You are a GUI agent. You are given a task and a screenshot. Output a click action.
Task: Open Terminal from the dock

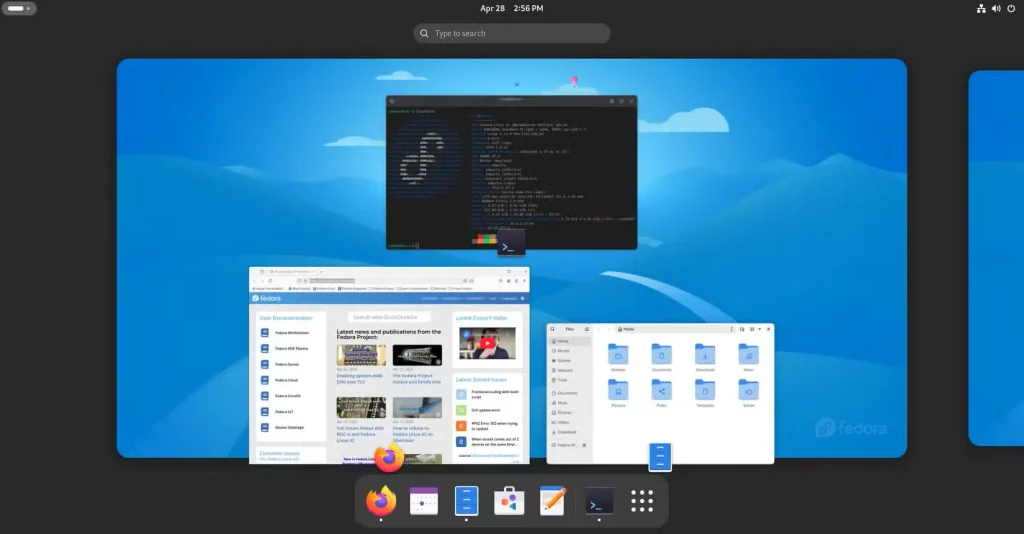tap(599, 500)
